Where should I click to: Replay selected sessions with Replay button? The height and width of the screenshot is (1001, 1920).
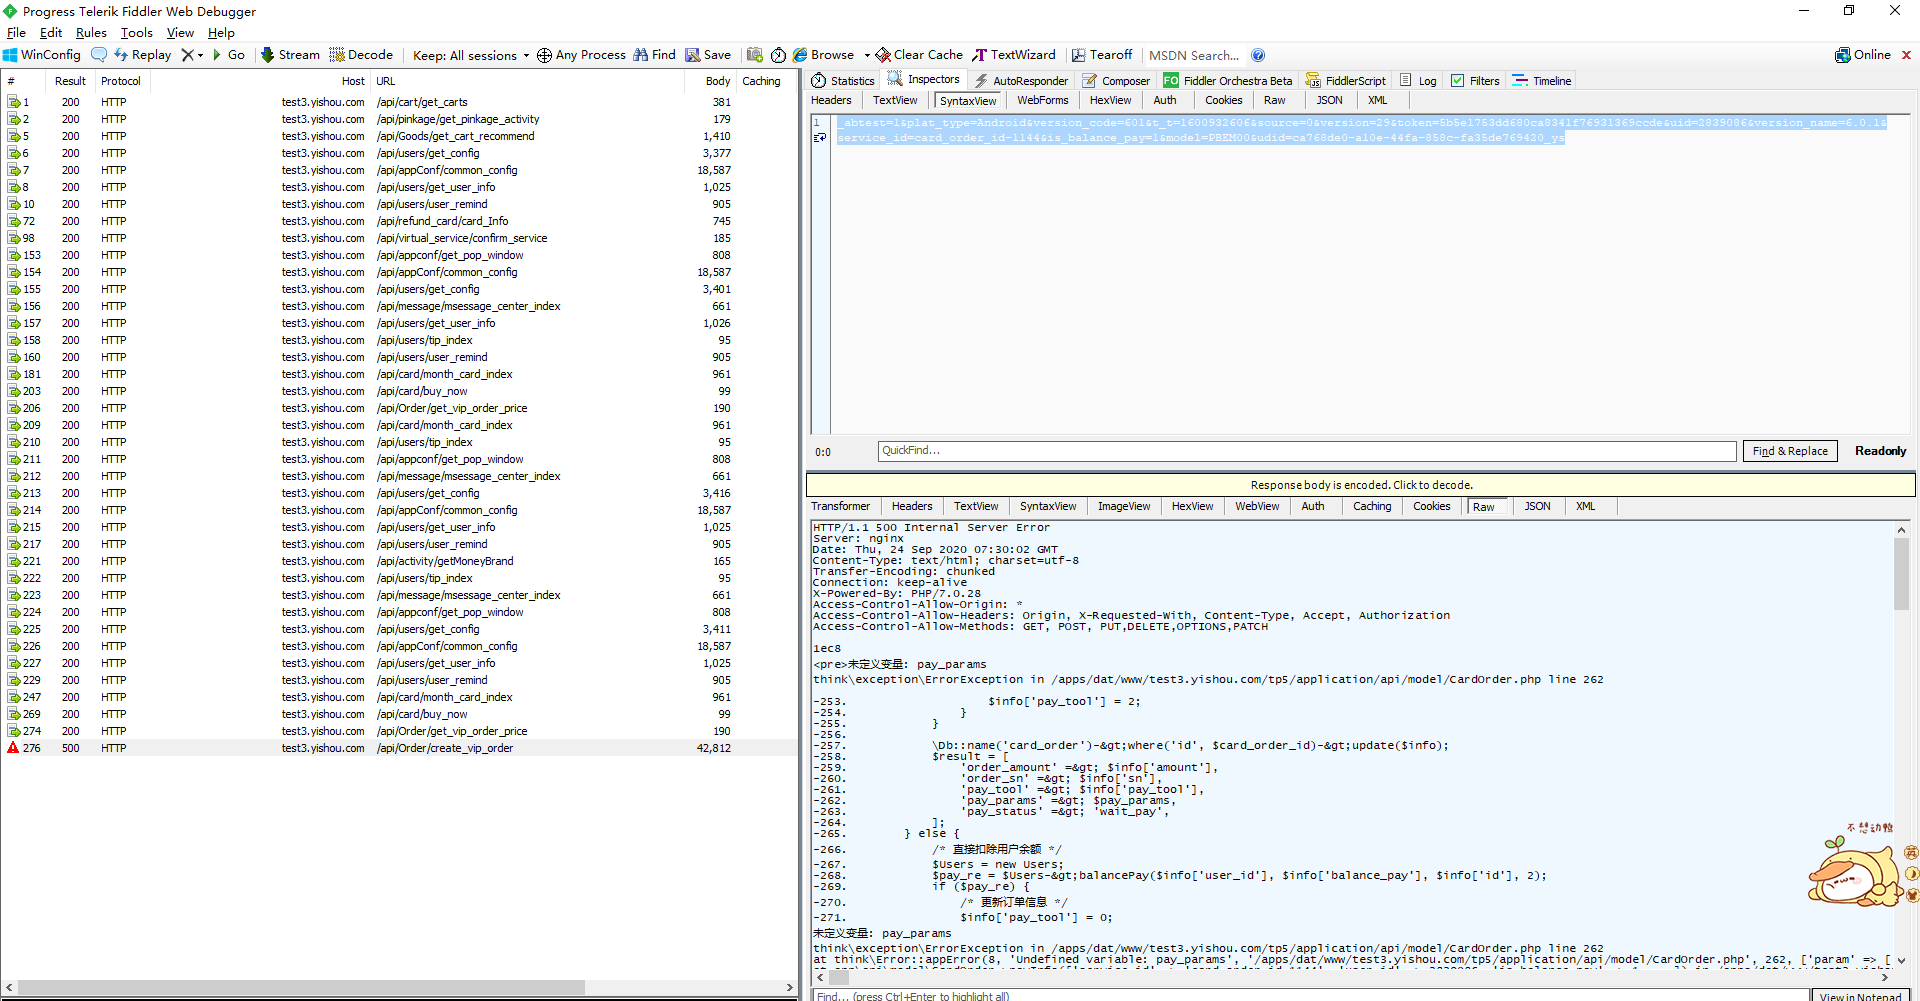pos(142,55)
